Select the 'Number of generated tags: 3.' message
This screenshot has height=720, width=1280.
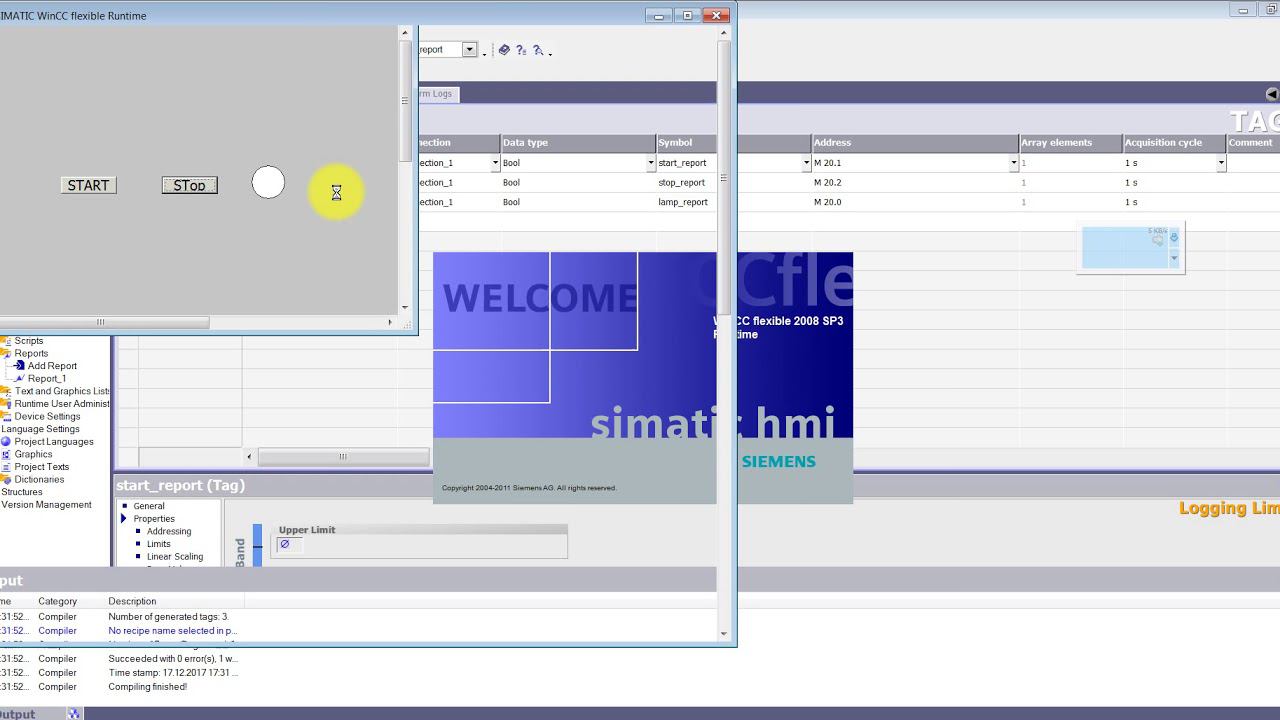pyautogui.click(x=168, y=617)
